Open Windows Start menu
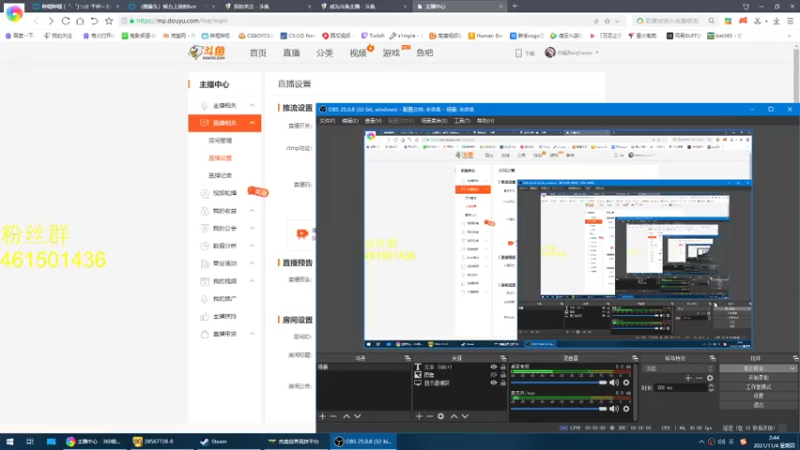800x450 pixels. 10,441
